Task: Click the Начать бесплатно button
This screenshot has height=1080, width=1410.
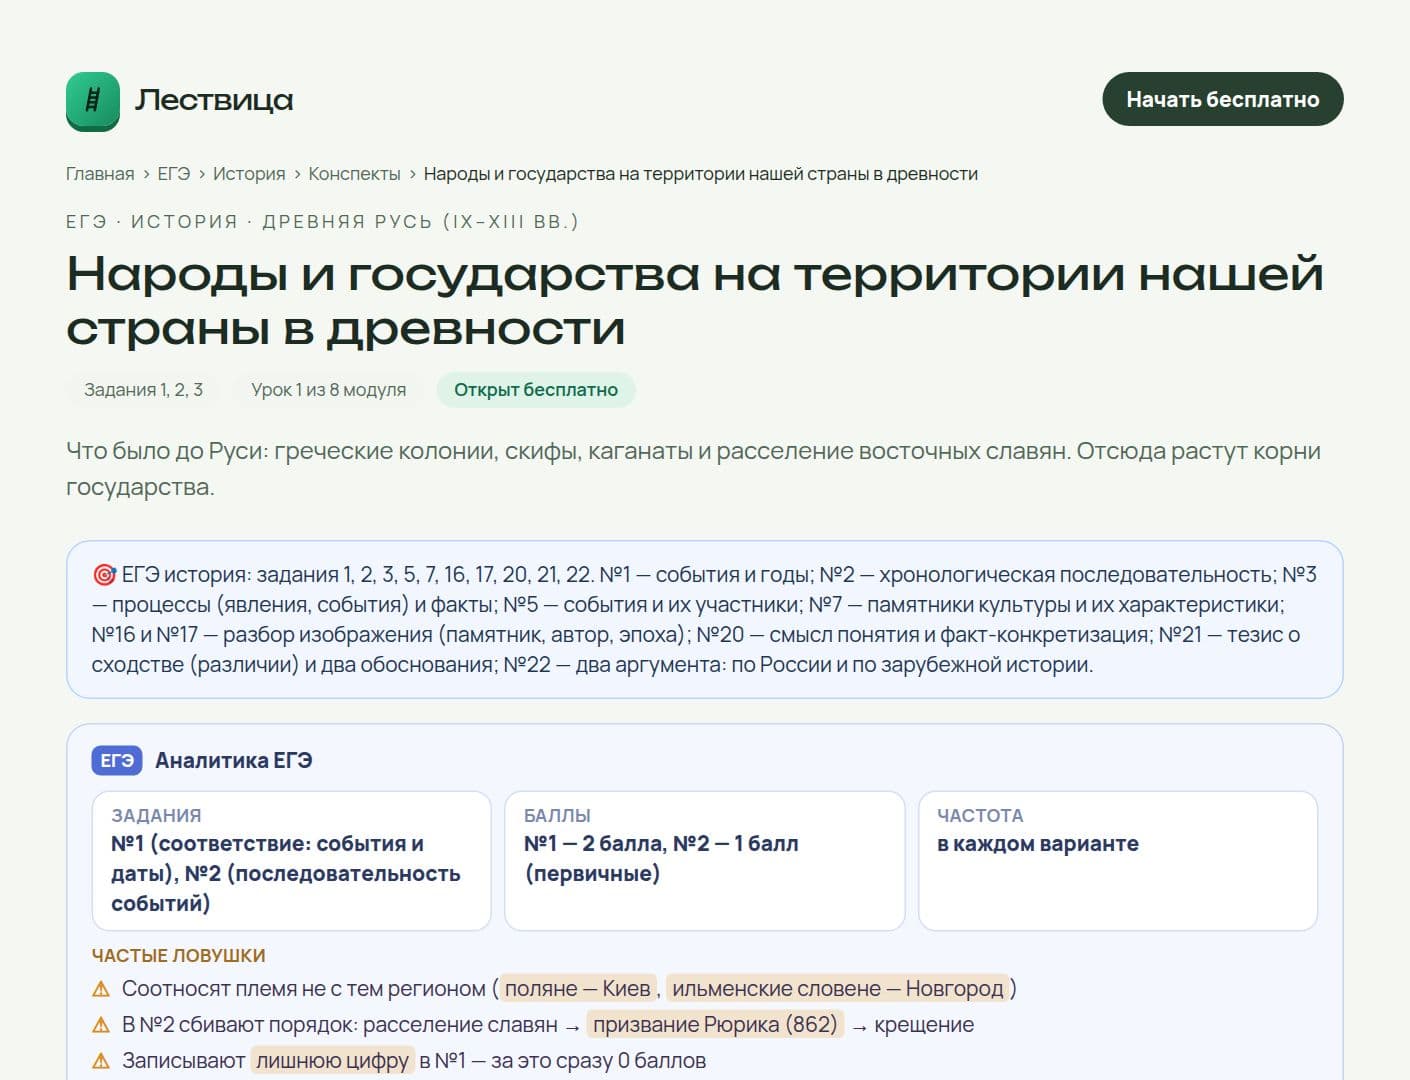Action: [x=1222, y=99]
